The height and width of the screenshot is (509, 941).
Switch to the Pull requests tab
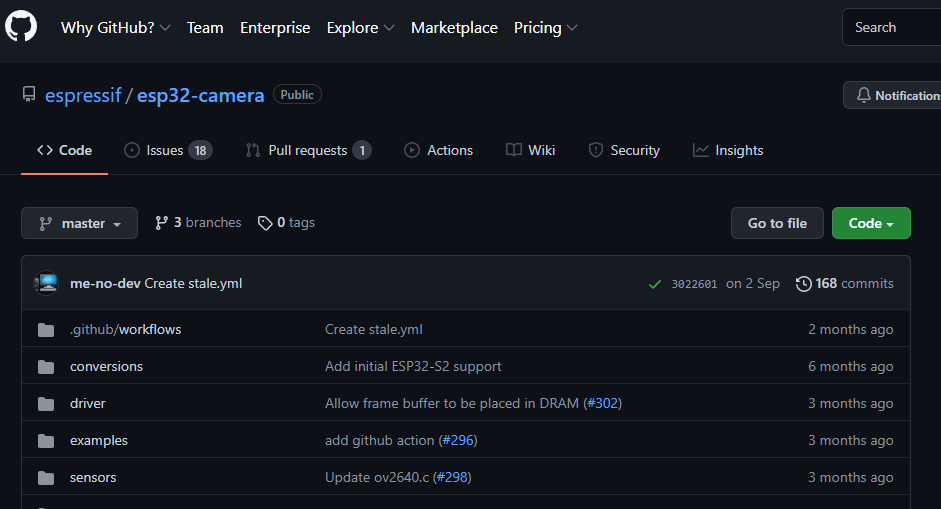[x=308, y=150]
